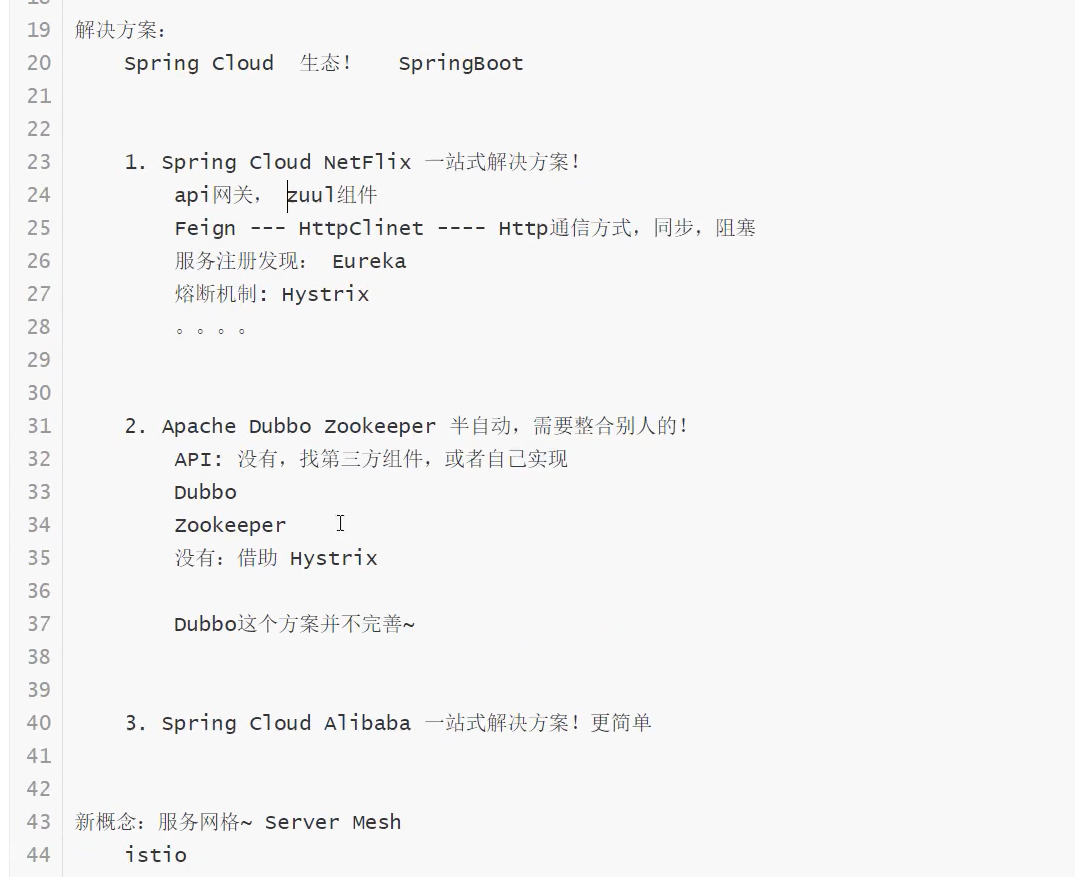Click the word Hystrix on line 27

click(x=325, y=295)
